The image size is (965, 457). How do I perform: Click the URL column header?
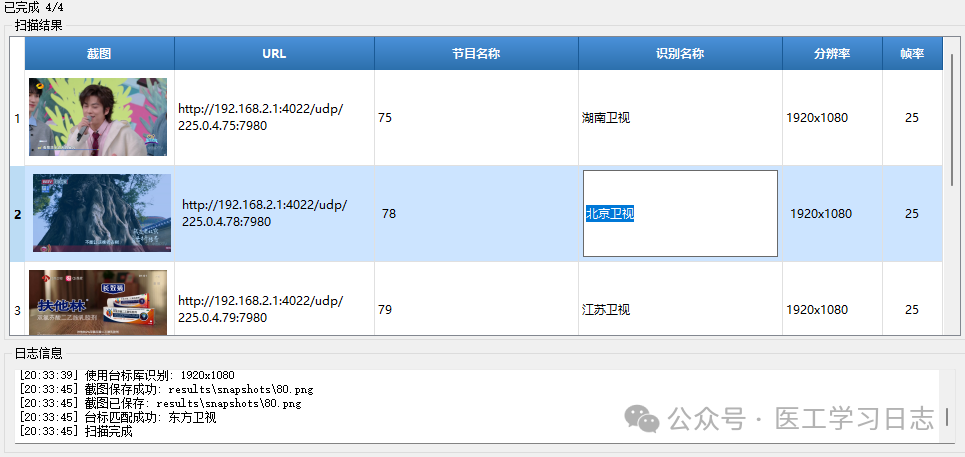(x=274, y=54)
